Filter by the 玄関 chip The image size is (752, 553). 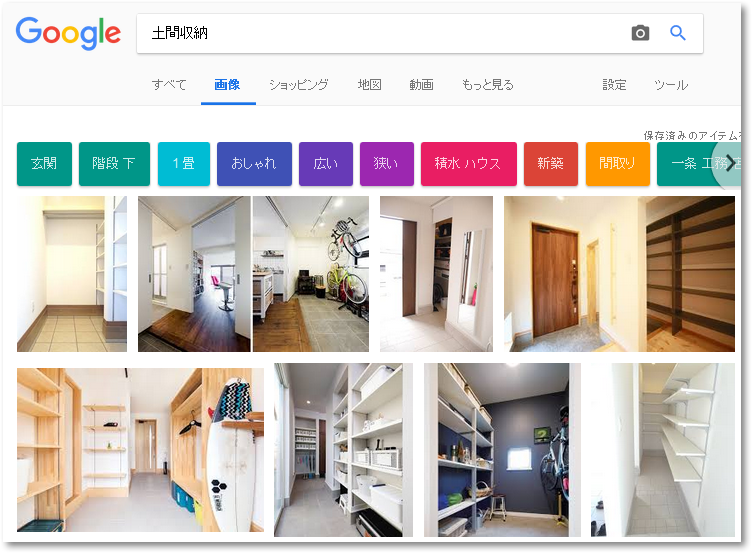pyautogui.click(x=44, y=164)
